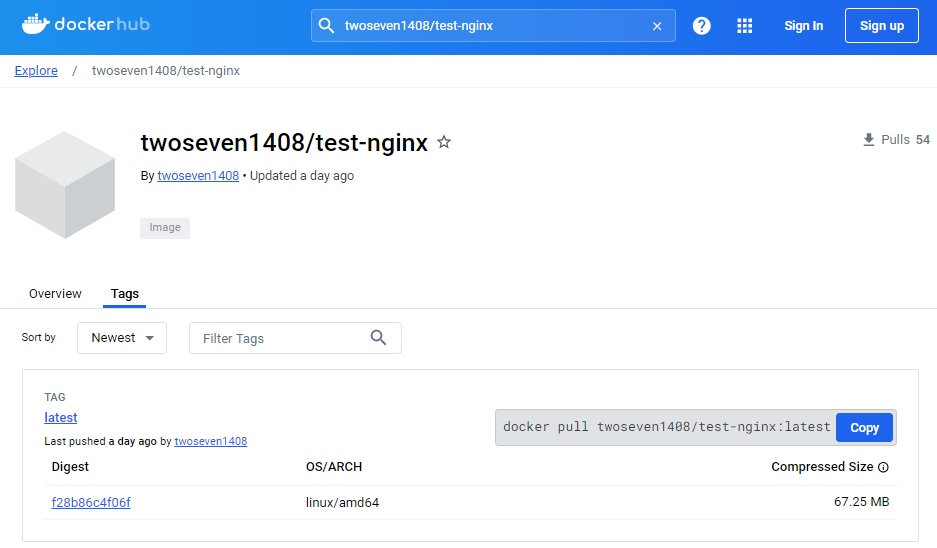Show Compressed Size info icon
Screen dimensions: 937x548
[883, 467]
